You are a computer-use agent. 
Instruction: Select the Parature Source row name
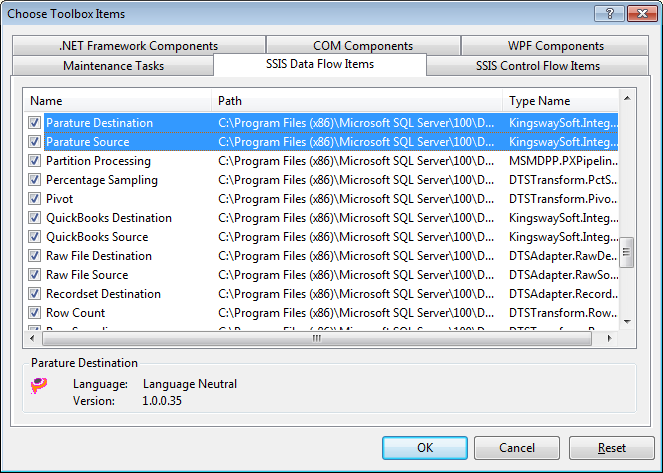(x=88, y=142)
